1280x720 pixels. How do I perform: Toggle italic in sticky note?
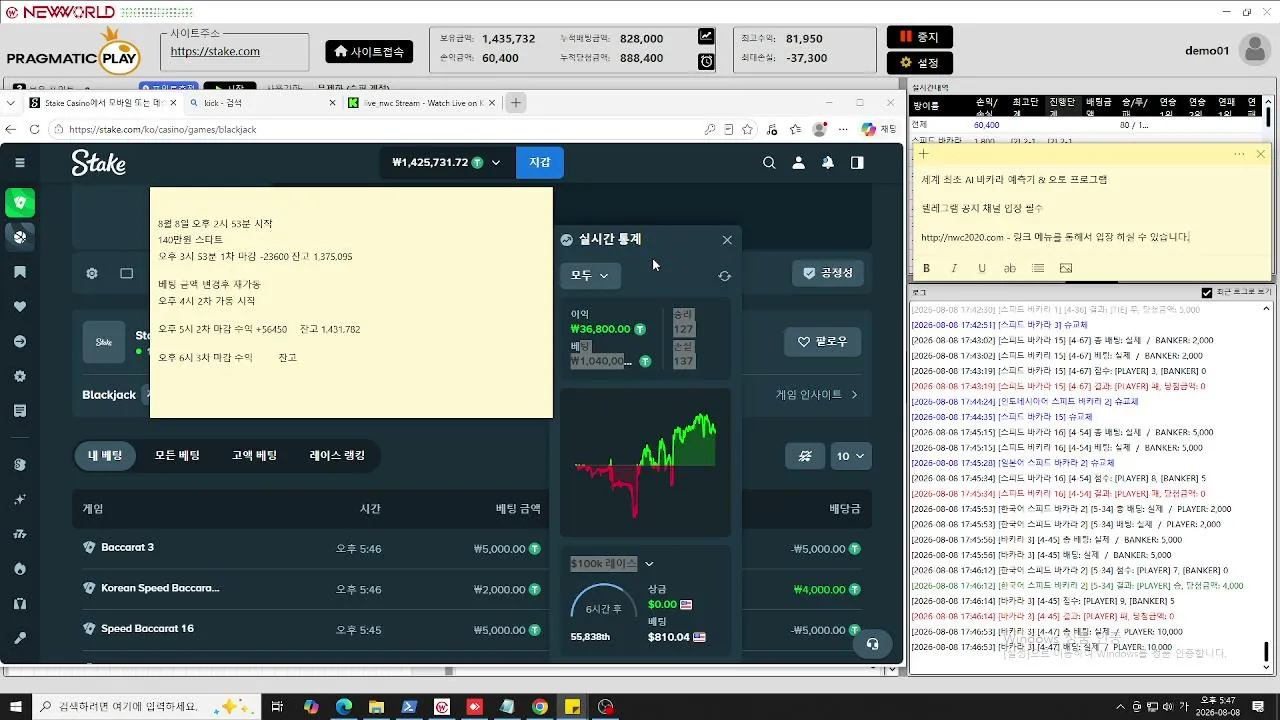954,268
